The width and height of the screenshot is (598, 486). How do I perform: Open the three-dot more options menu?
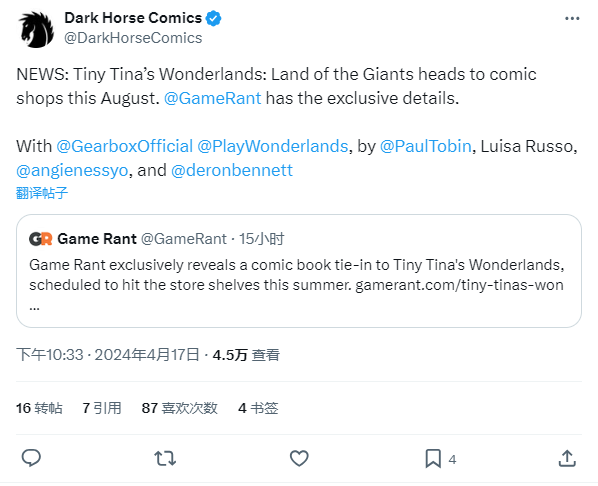[572, 18]
